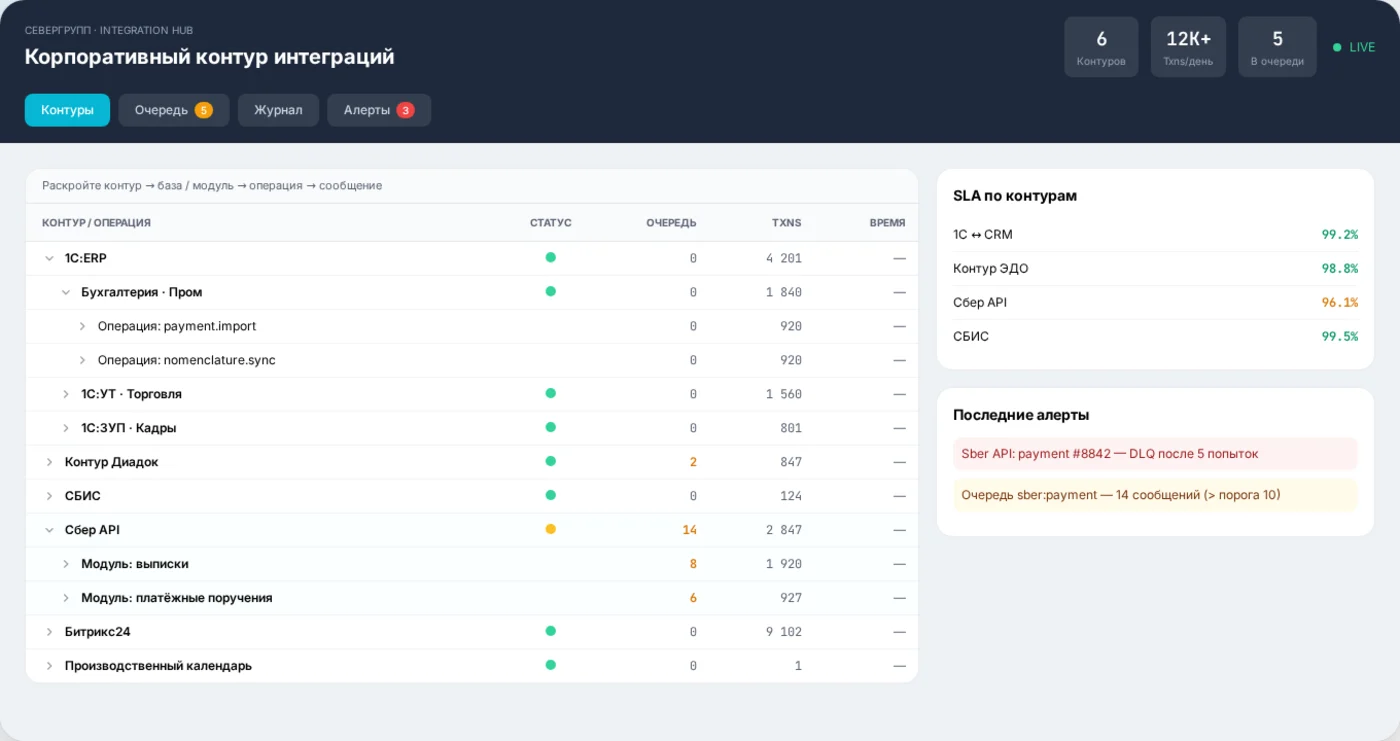1400x741 pixels.
Task: Collapse the Сбер API contour
Action: point(49,530)
